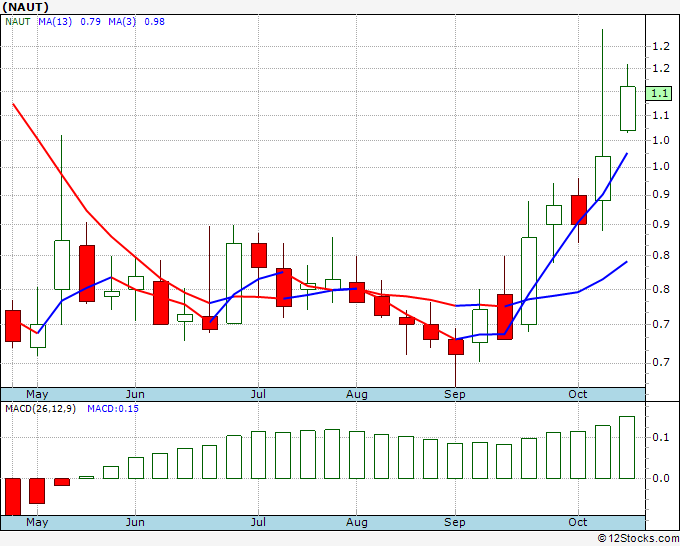Click Oct on the MACD panel time axis
The height and width of the screenshot is (546, 680).
coord(578,522)
